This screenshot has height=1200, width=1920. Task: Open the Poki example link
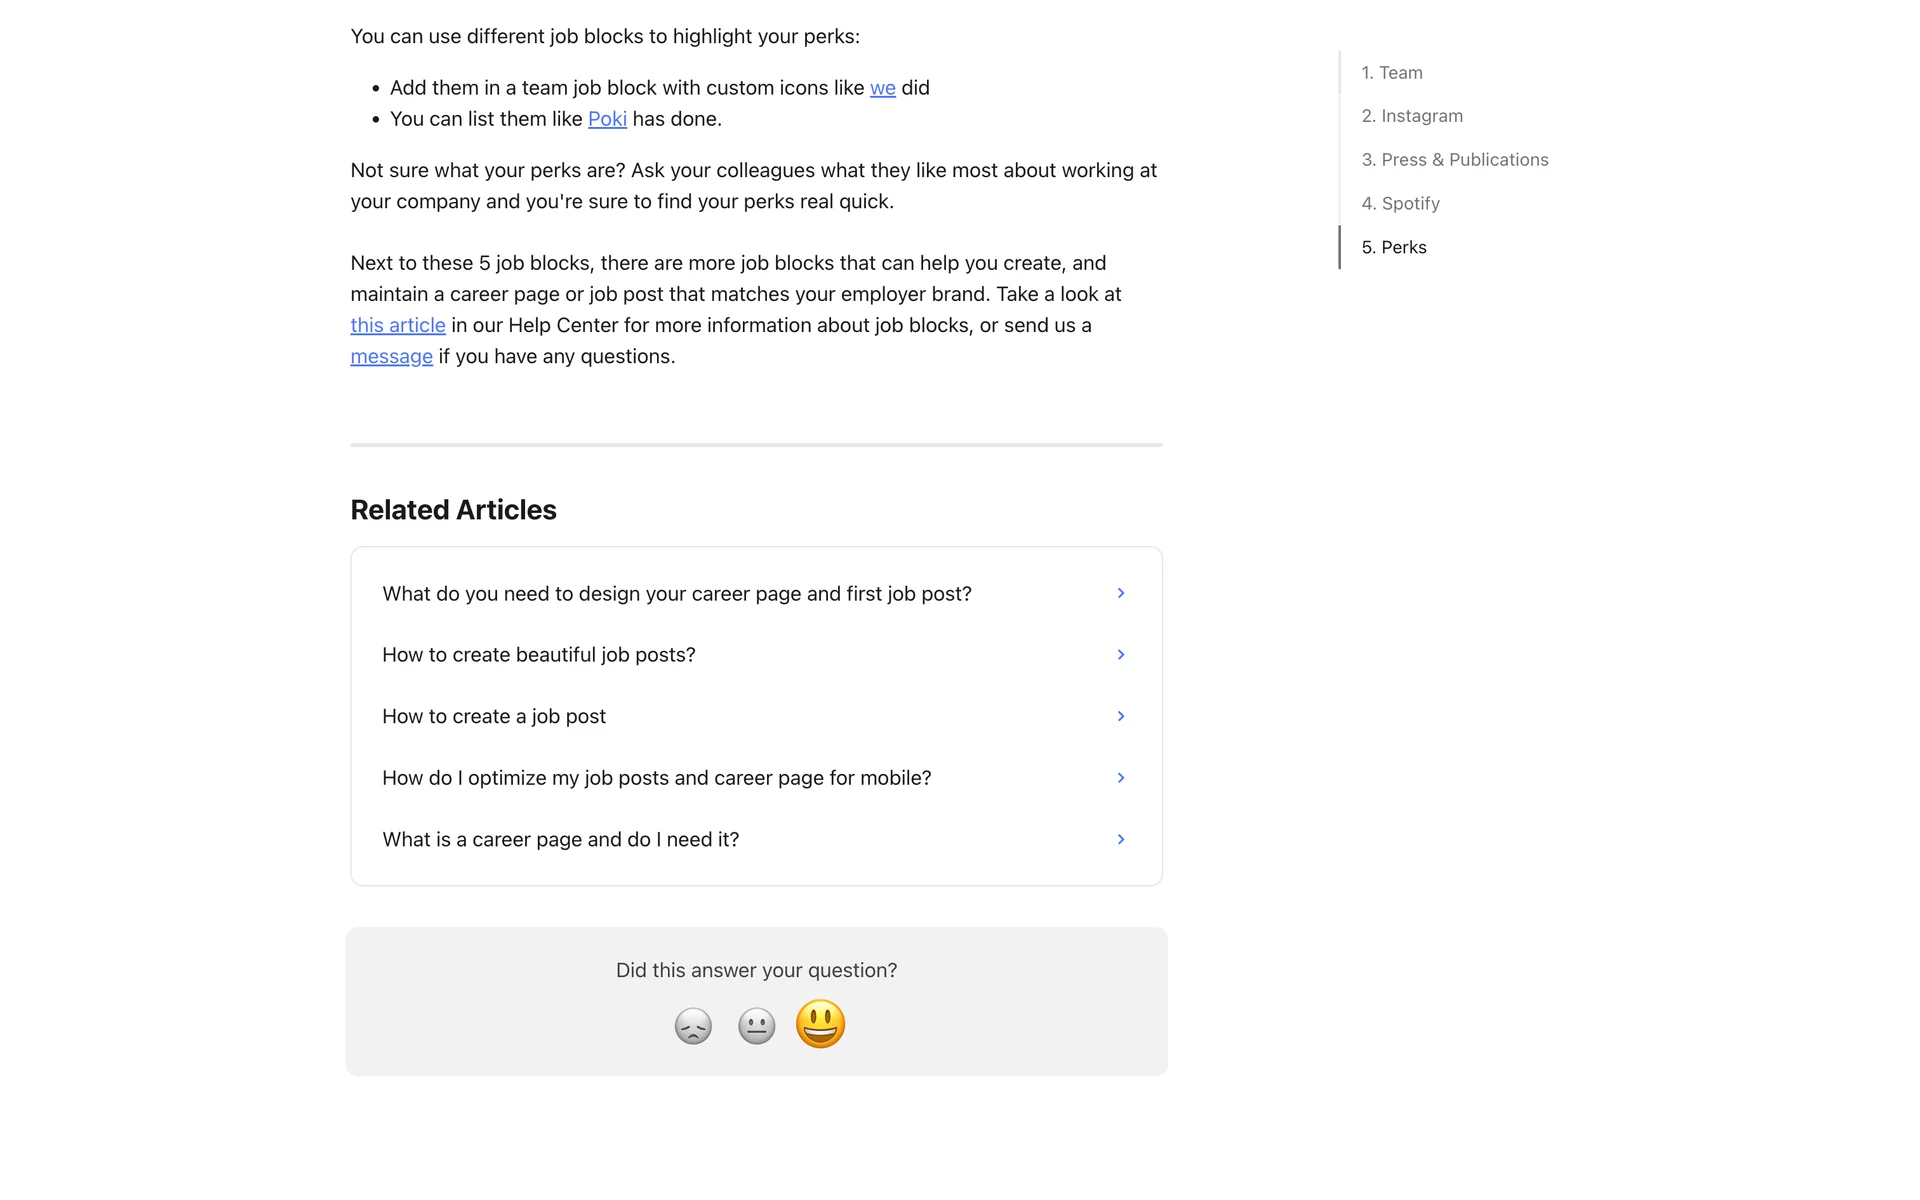click(607, 119)
